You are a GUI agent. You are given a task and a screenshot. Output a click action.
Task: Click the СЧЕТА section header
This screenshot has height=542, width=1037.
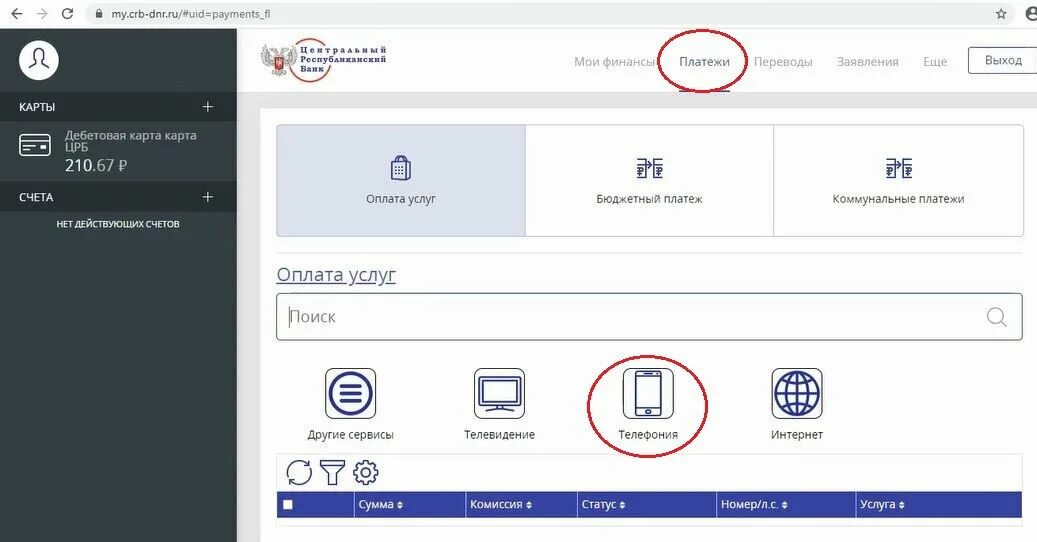click(36, 197)
